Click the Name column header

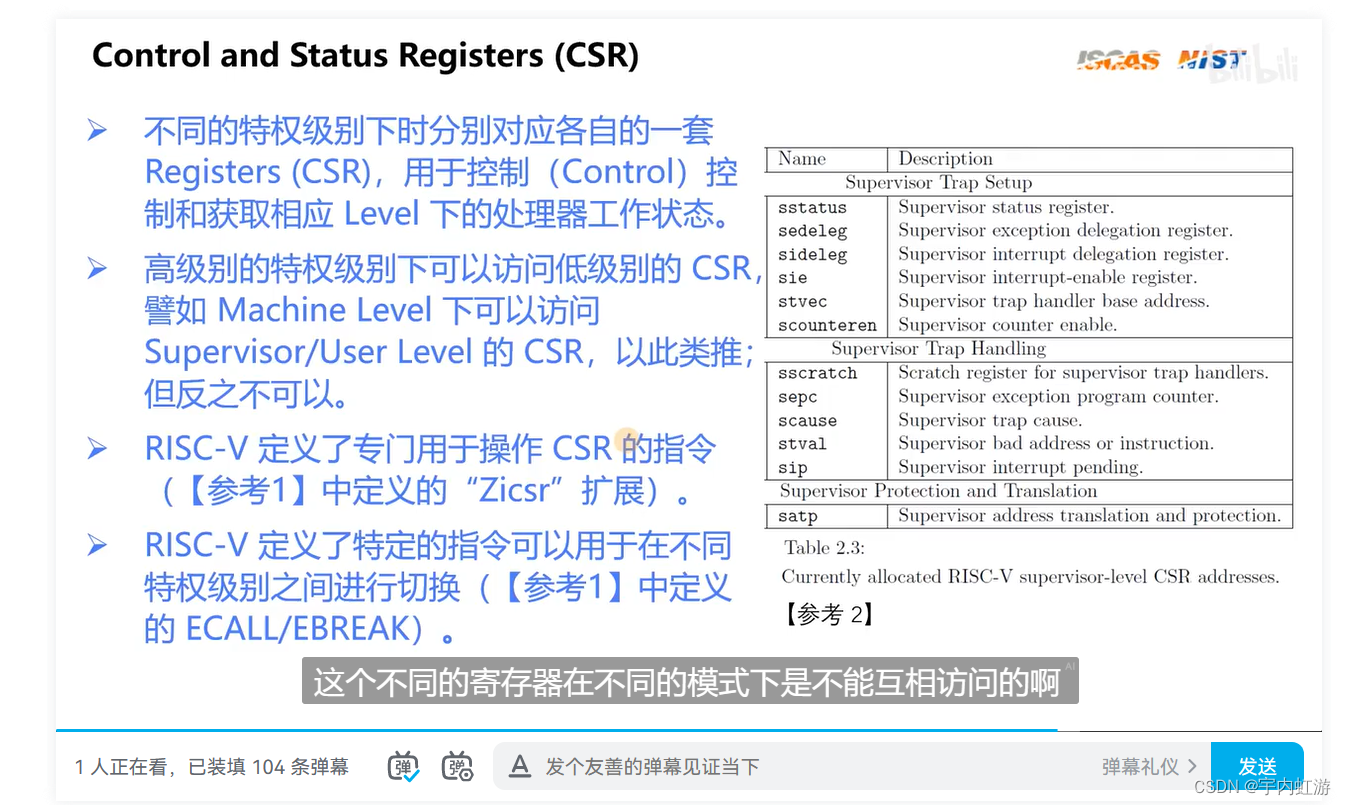[802, 159]
